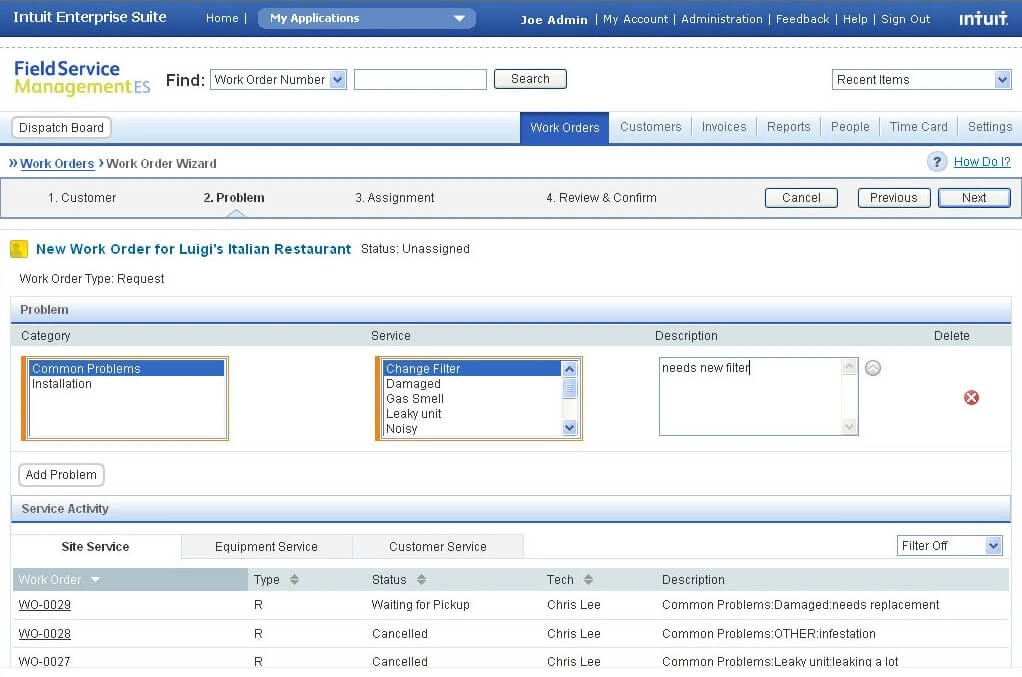Toggle Work Order column sort arrow
The height and width of the screenshot is (677, 1022).
point(96,579)
